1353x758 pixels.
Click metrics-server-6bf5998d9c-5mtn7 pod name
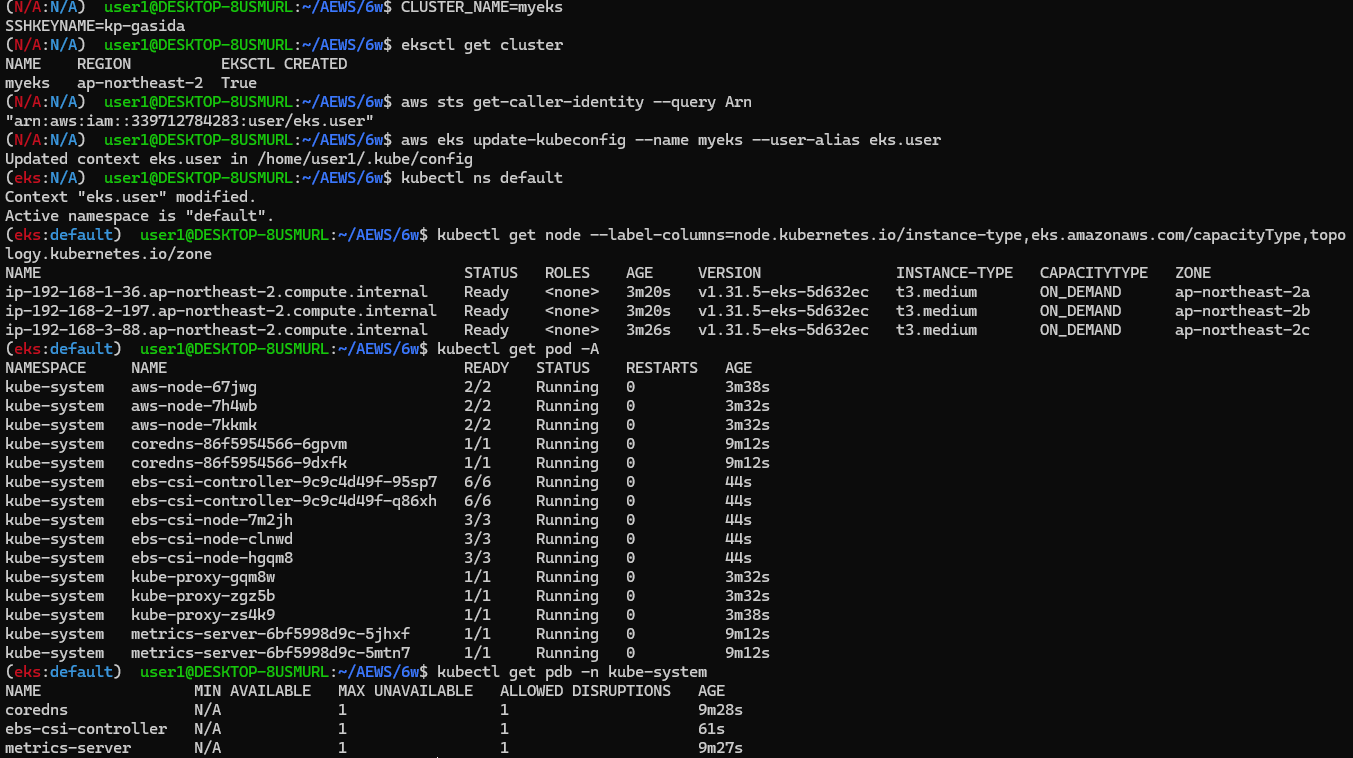pos(271,653)
